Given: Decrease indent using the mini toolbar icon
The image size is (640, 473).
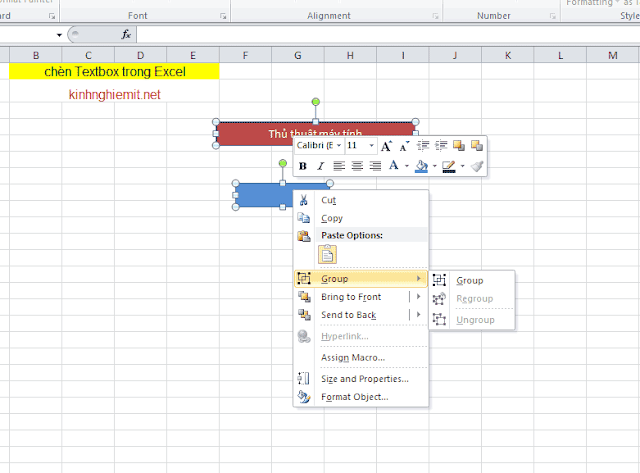Looking at the screenshot, I should (423, 145).
